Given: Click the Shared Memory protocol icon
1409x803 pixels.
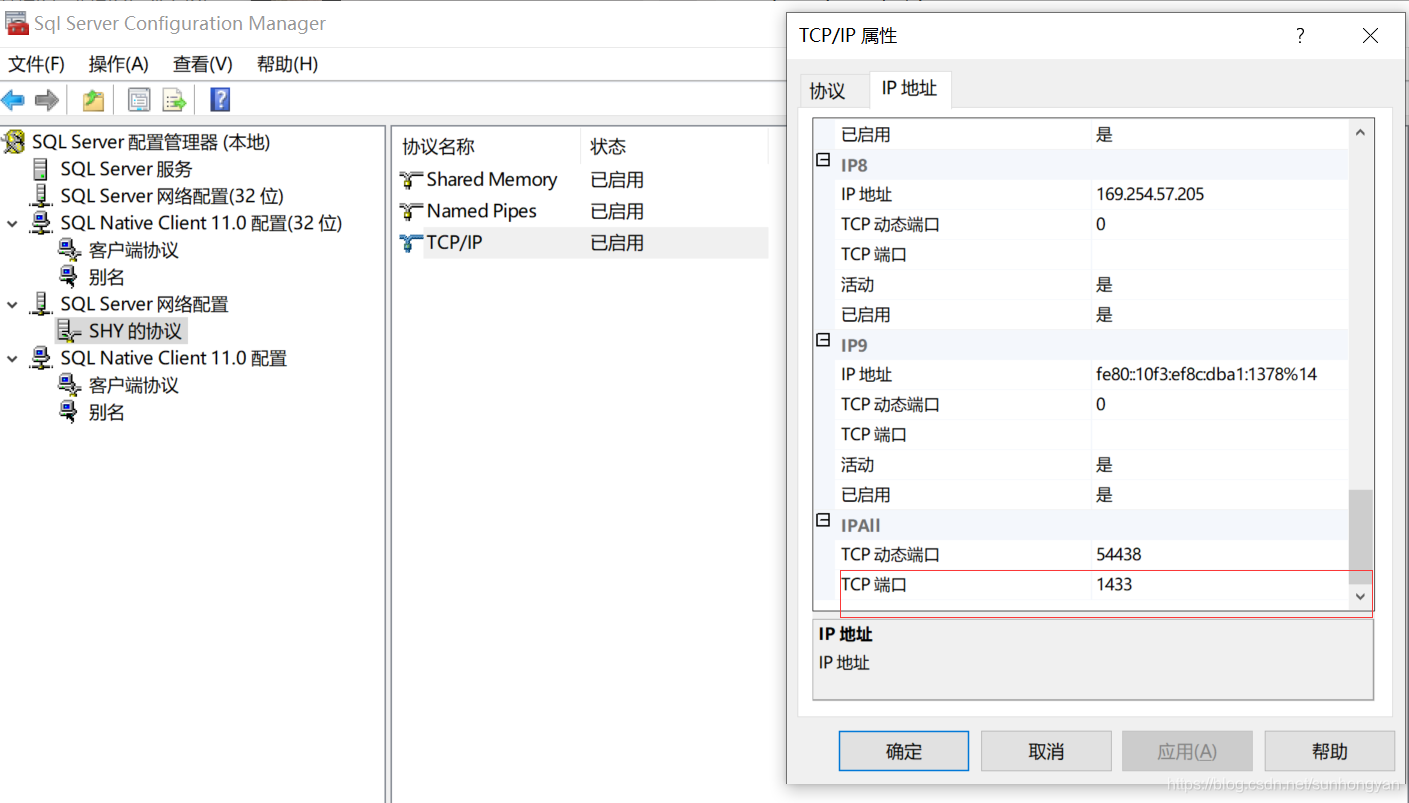Looking at the screenshot, I should [x=411, y=180].
